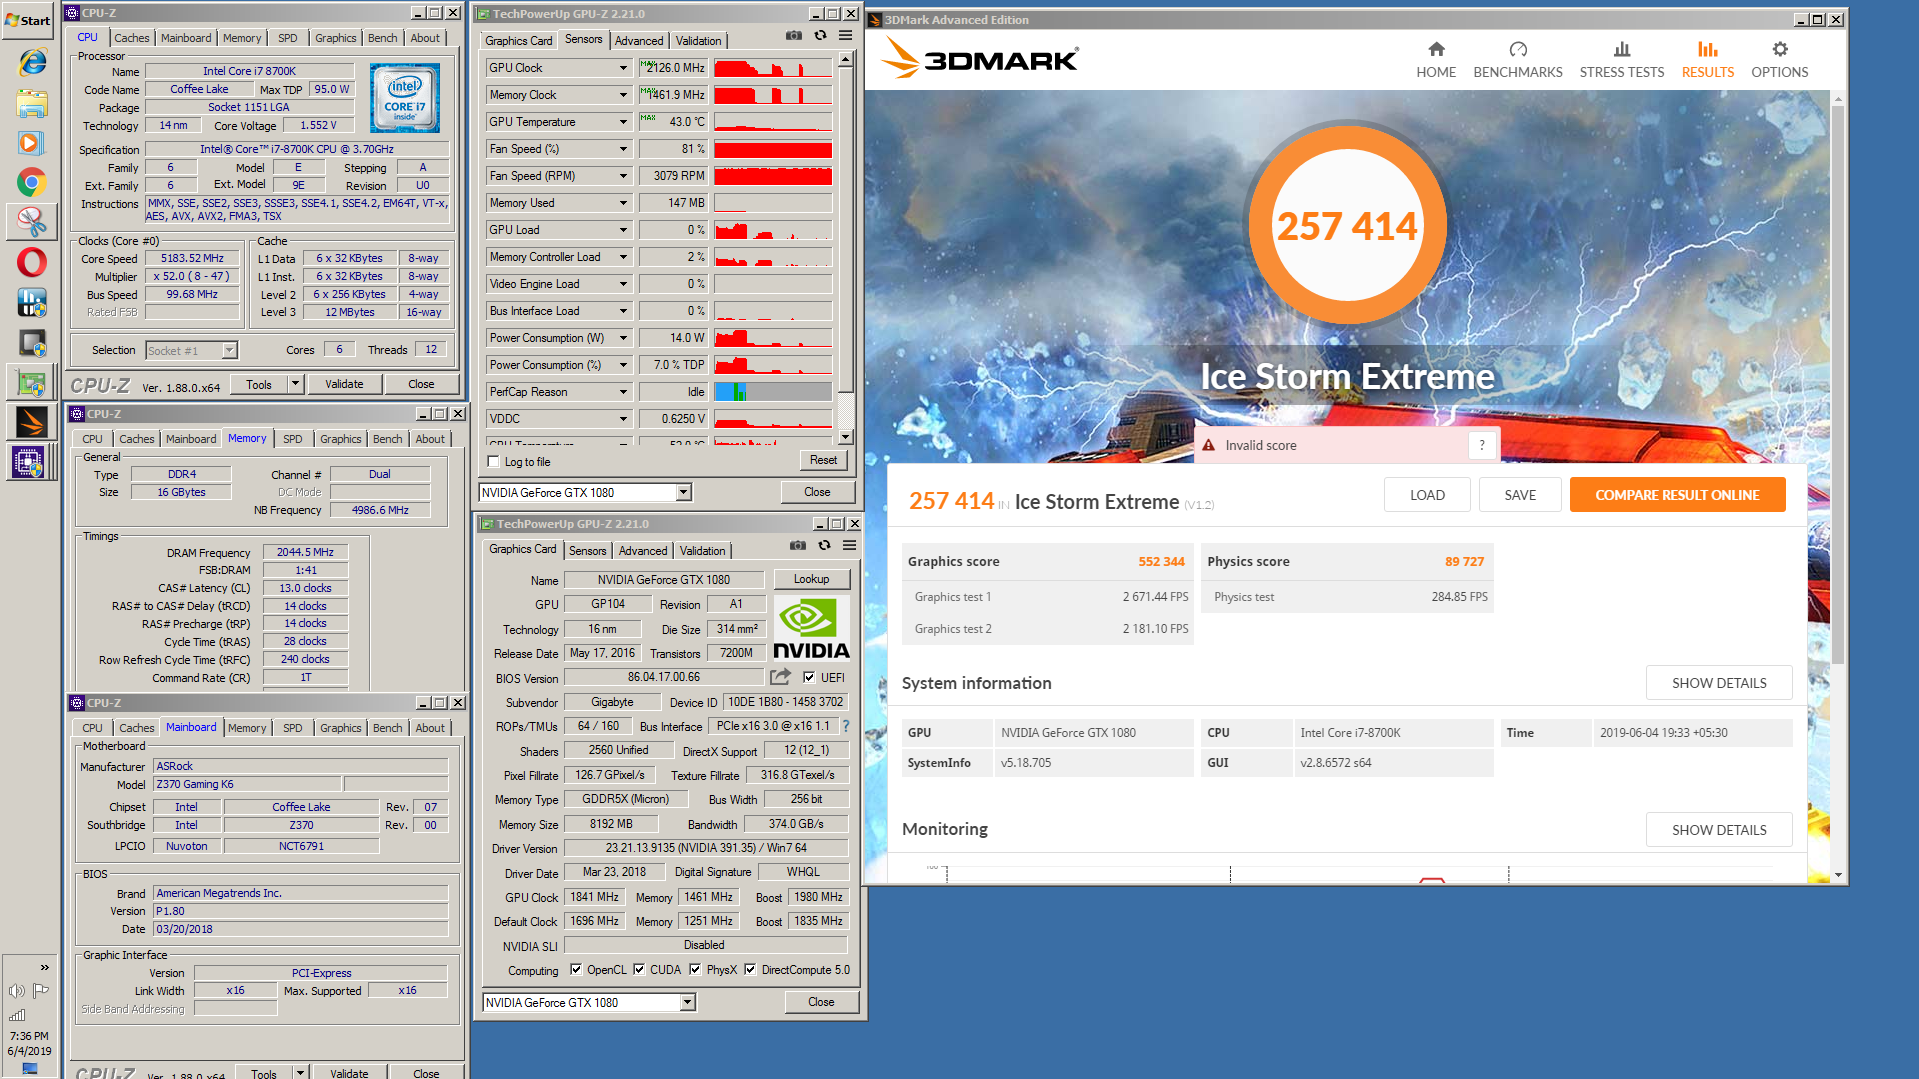Open Google Chrome from taskbar
Image resolution: width=1919 pixels, height=1079 pixels.
point(32,183)
